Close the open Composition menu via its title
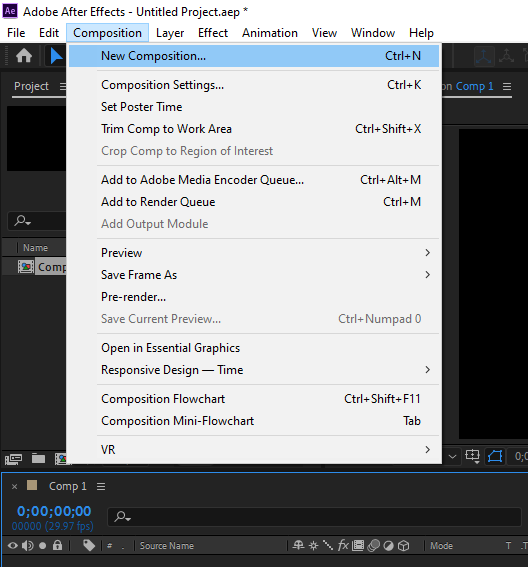The width and height of the screenshot is (528, 567). pos(107,33)
